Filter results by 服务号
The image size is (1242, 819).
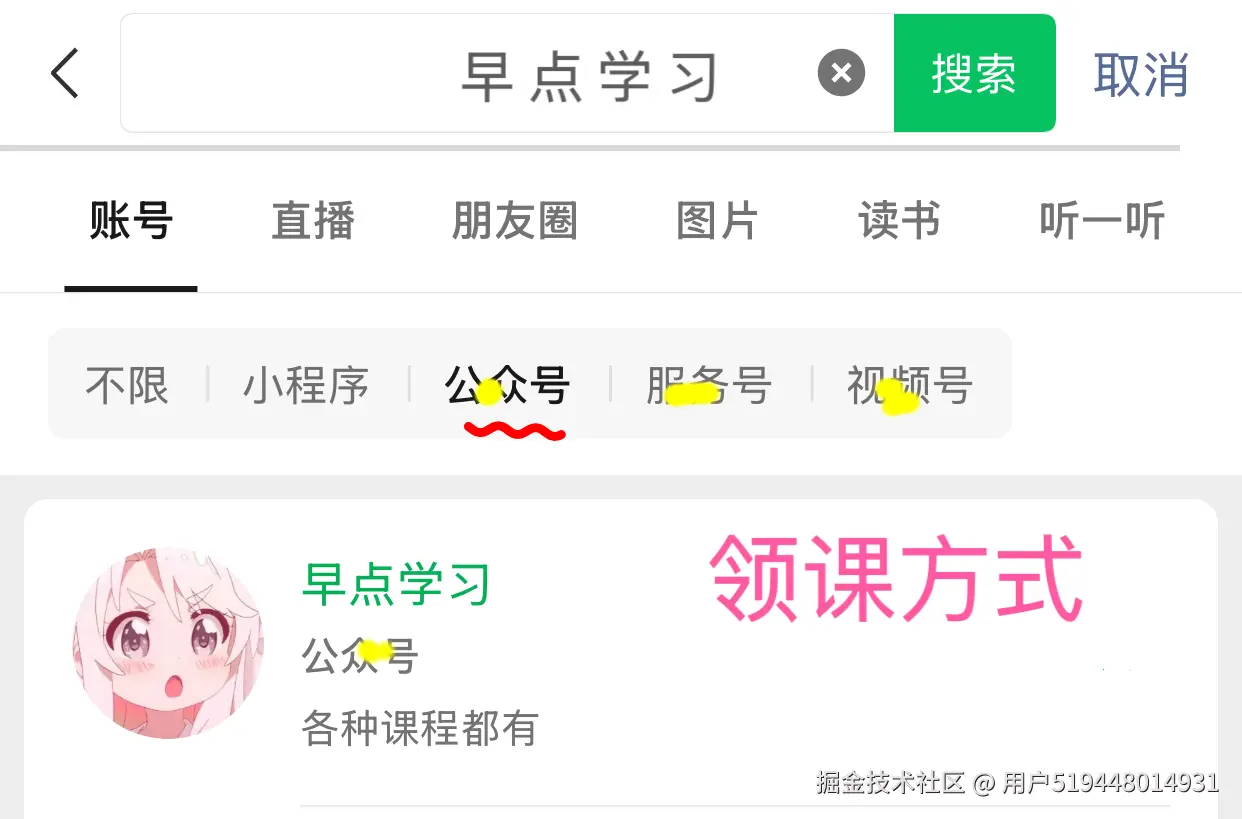[709, 385]
